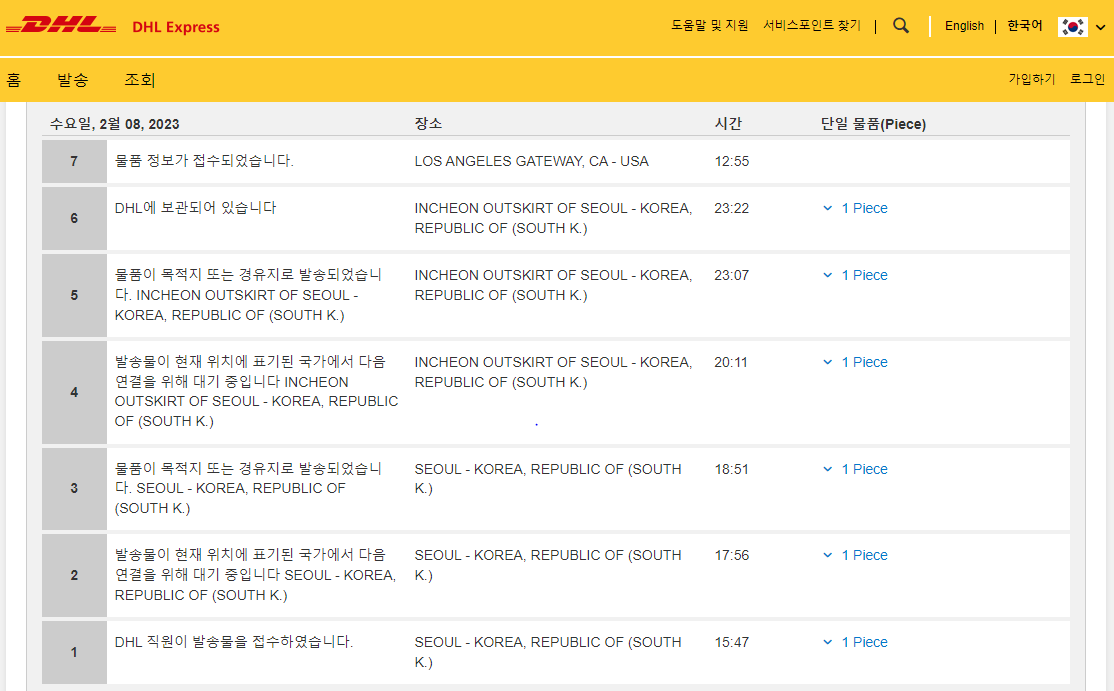Viewport: 1114px width, 691px height.
Task: Select row 2 waiting status text for SEOUL
Action: coord(256,575)
